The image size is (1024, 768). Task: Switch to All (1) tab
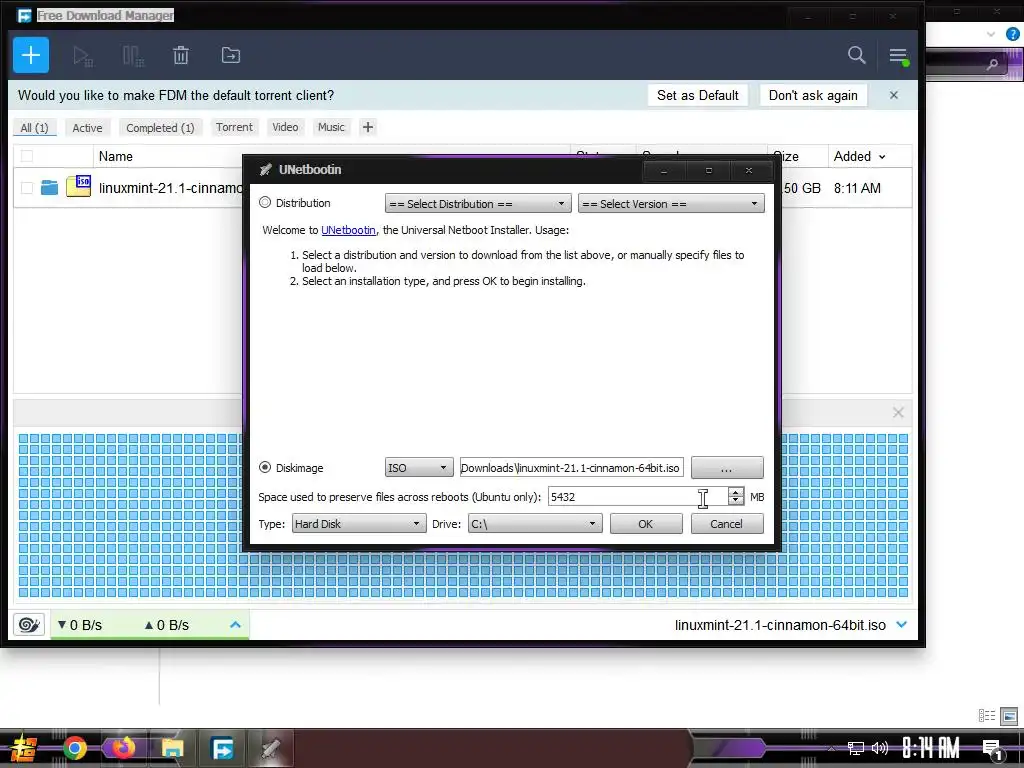tap(35, 127)
